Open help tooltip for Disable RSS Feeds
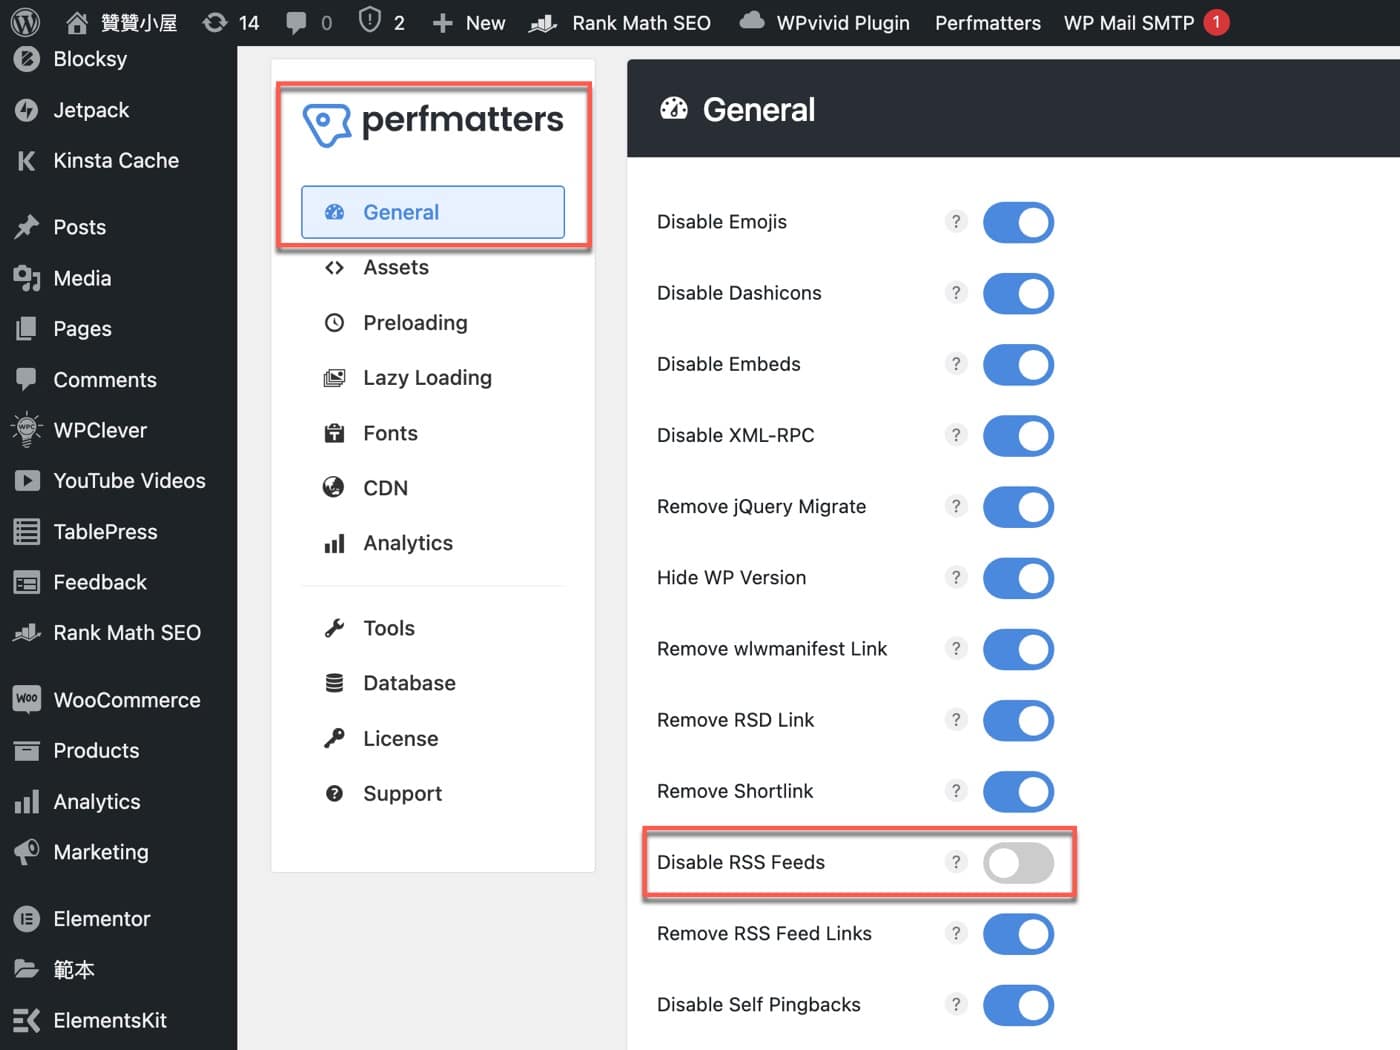The image size is (1400, 1050). pos(956,862)
